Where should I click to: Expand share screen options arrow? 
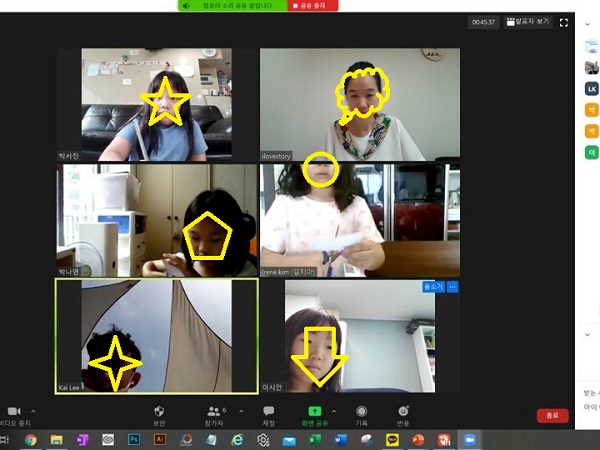point(334,411)
